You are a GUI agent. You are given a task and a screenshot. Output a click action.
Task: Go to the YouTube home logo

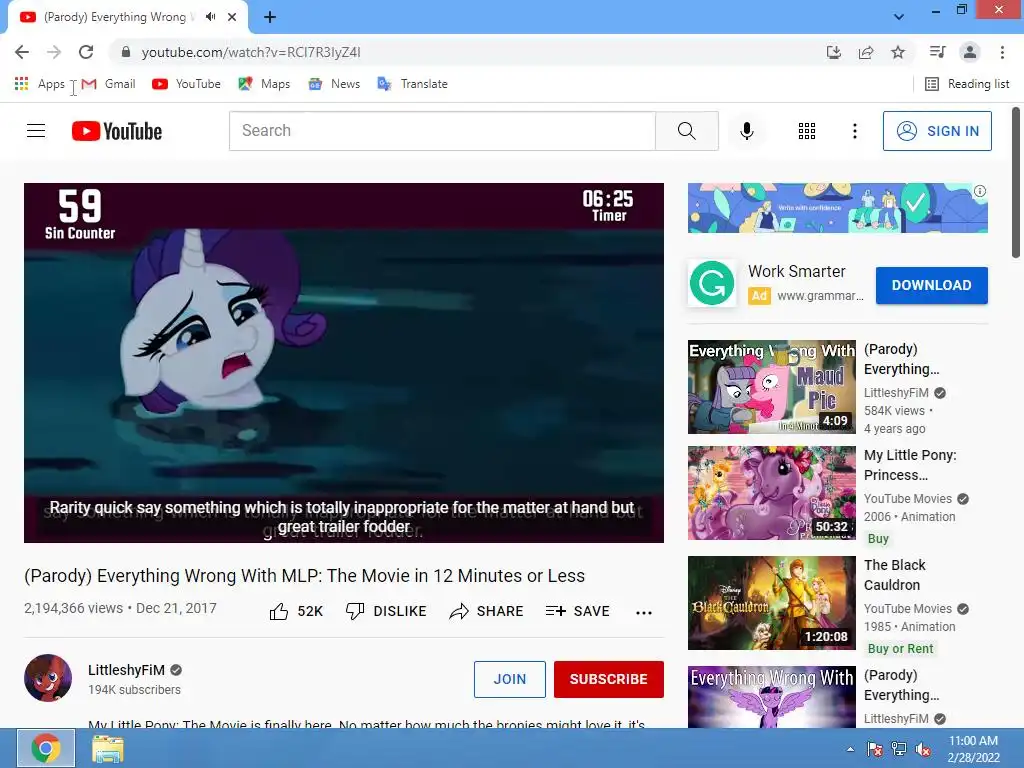click(116, 131)
